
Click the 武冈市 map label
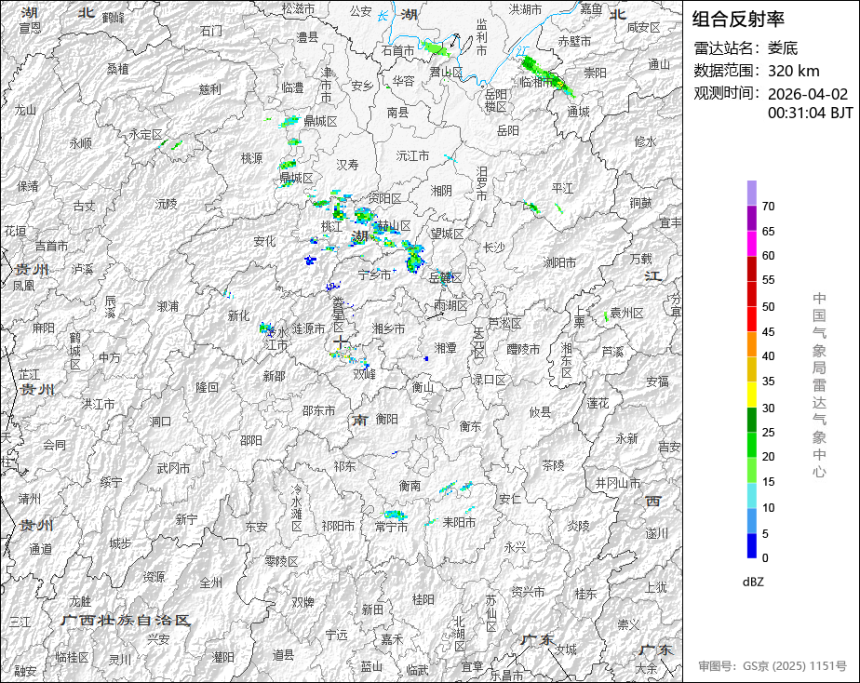(x=173, y=468)
